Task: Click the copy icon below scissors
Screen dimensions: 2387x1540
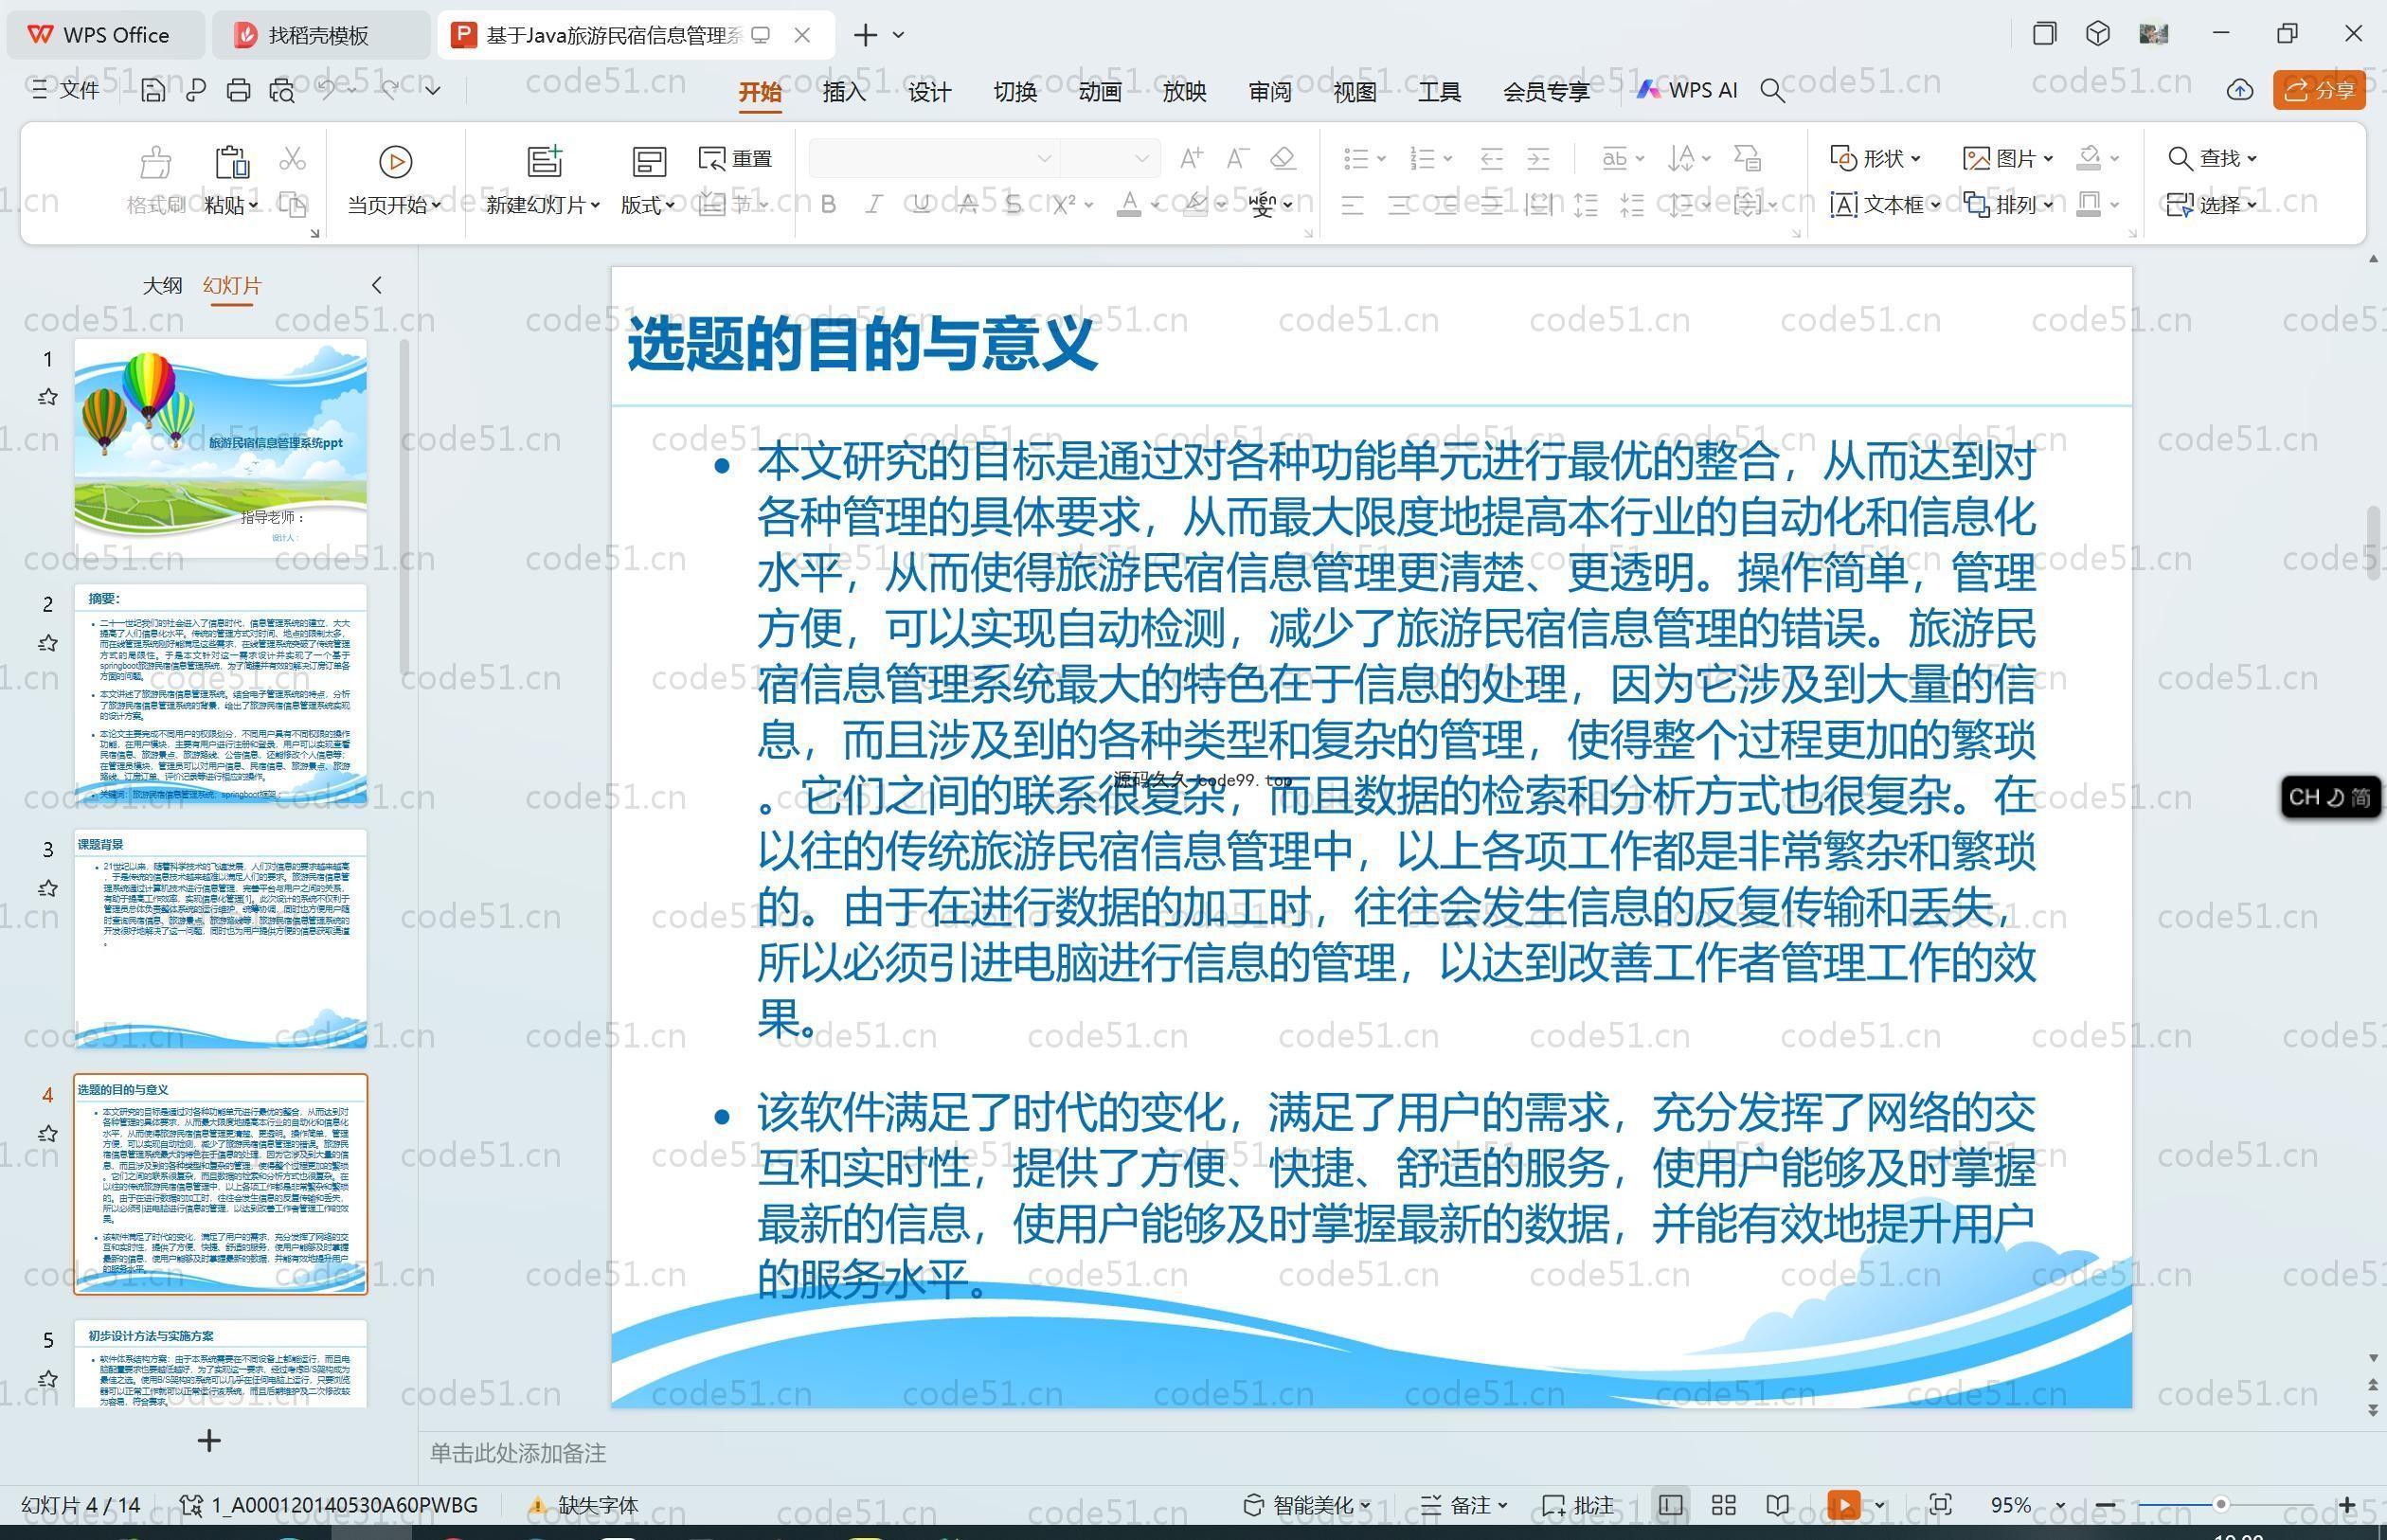Action: point(292,205)
